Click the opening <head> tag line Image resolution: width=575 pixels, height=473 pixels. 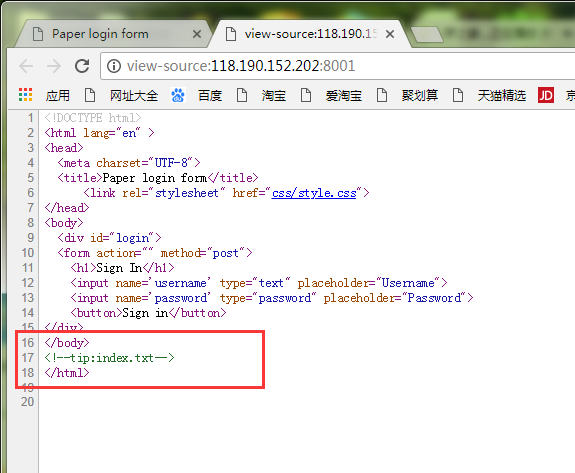tap(64, 148)
